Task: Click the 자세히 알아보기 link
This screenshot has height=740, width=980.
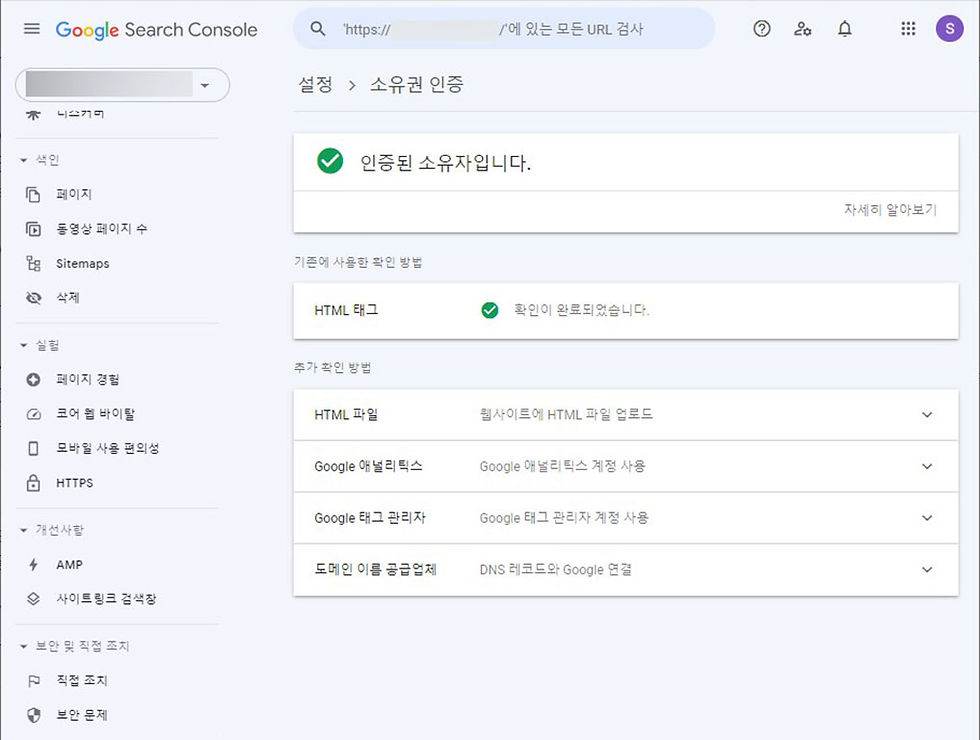Action: [x=890, y=209]
